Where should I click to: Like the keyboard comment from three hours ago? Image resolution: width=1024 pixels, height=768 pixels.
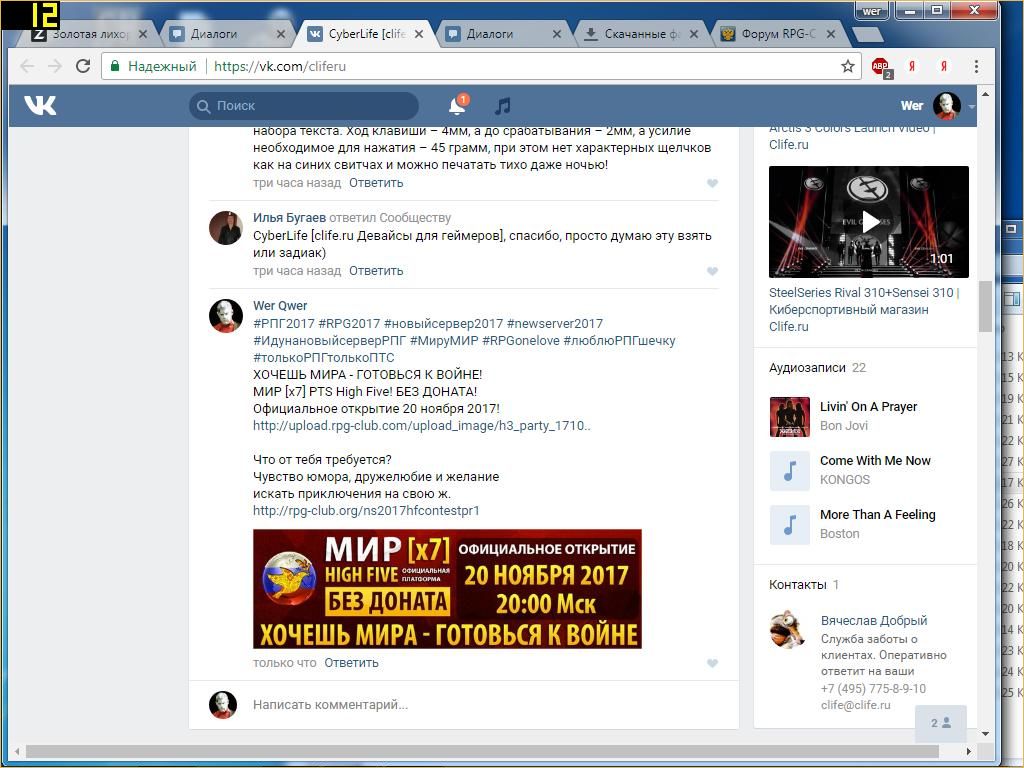[712, 183]
